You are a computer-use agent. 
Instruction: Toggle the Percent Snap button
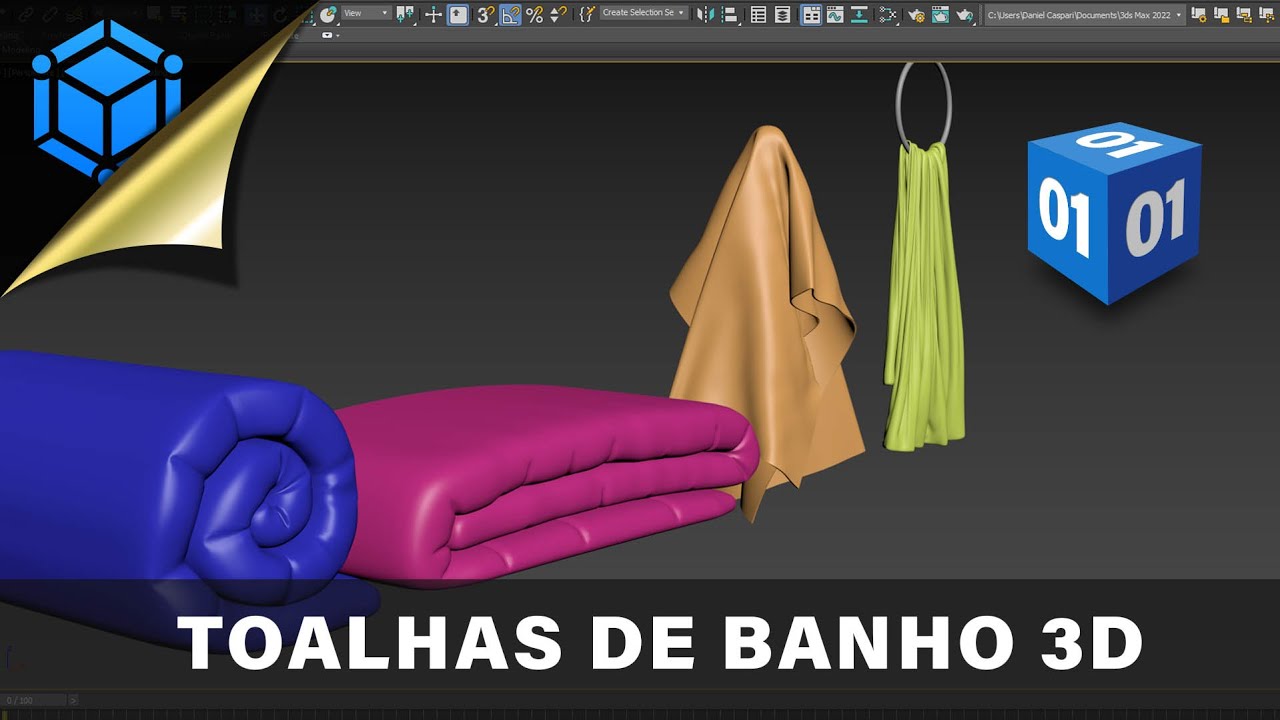coord(534,14)
